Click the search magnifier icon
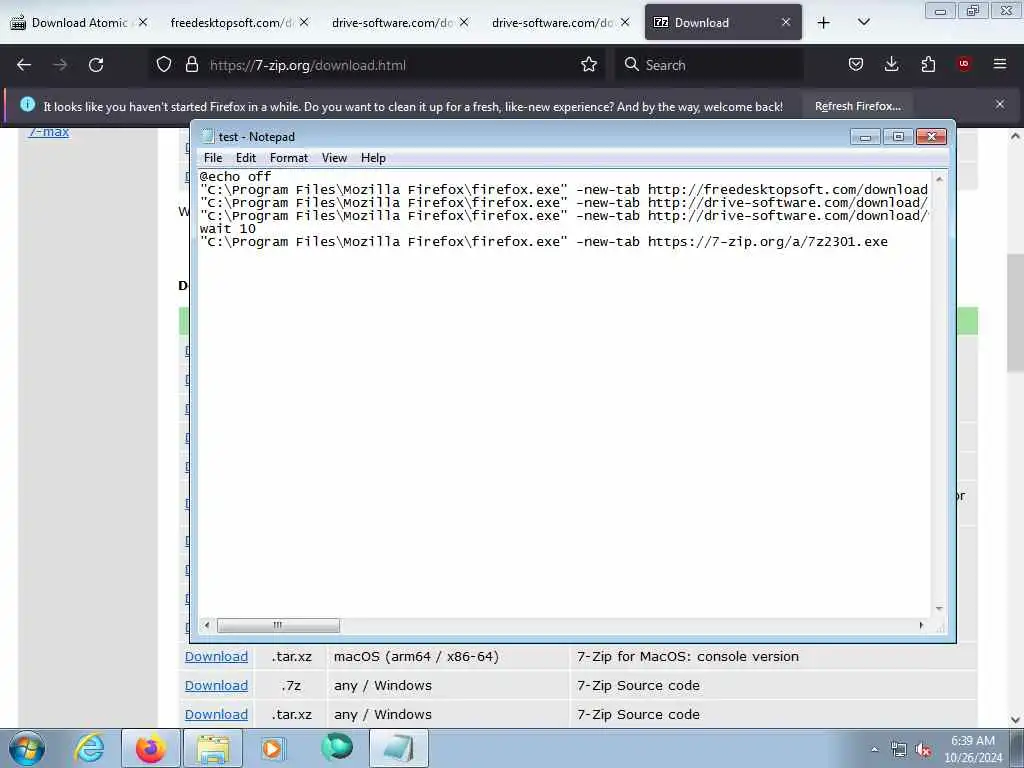 click(631, 65)
